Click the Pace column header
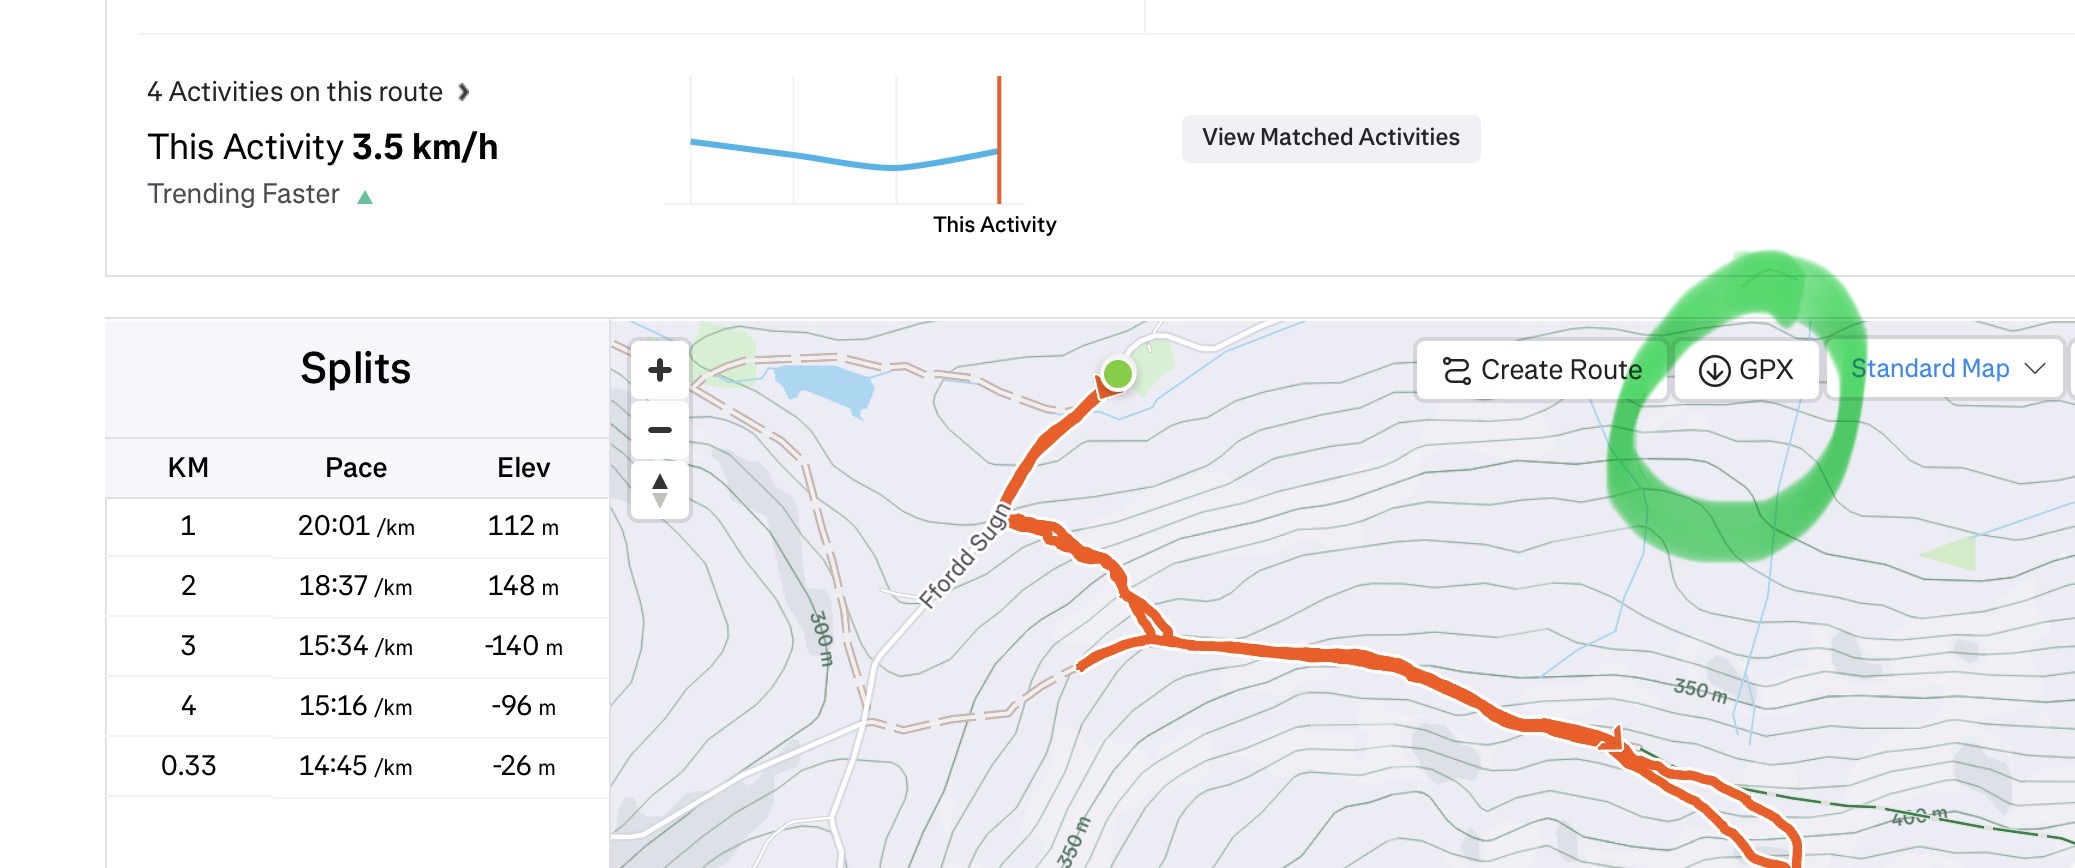Viewport: 2075px width, 868px height. [356, 467]
